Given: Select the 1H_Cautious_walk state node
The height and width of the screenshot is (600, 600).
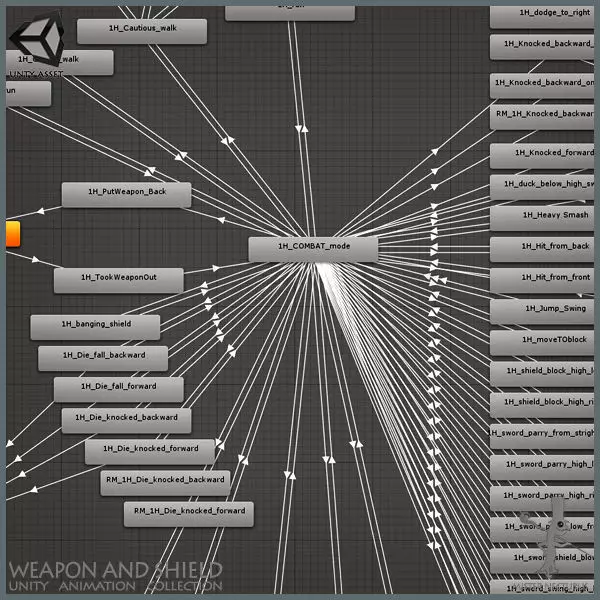Looking at the screenshot, I should click(142, 31).
